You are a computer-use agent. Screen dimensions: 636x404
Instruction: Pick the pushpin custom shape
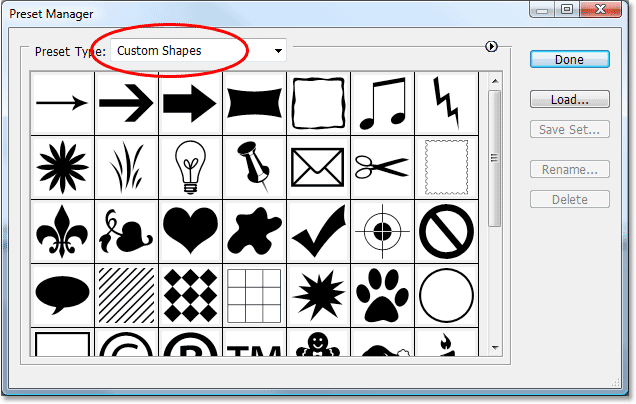click(x=254, y=166)
